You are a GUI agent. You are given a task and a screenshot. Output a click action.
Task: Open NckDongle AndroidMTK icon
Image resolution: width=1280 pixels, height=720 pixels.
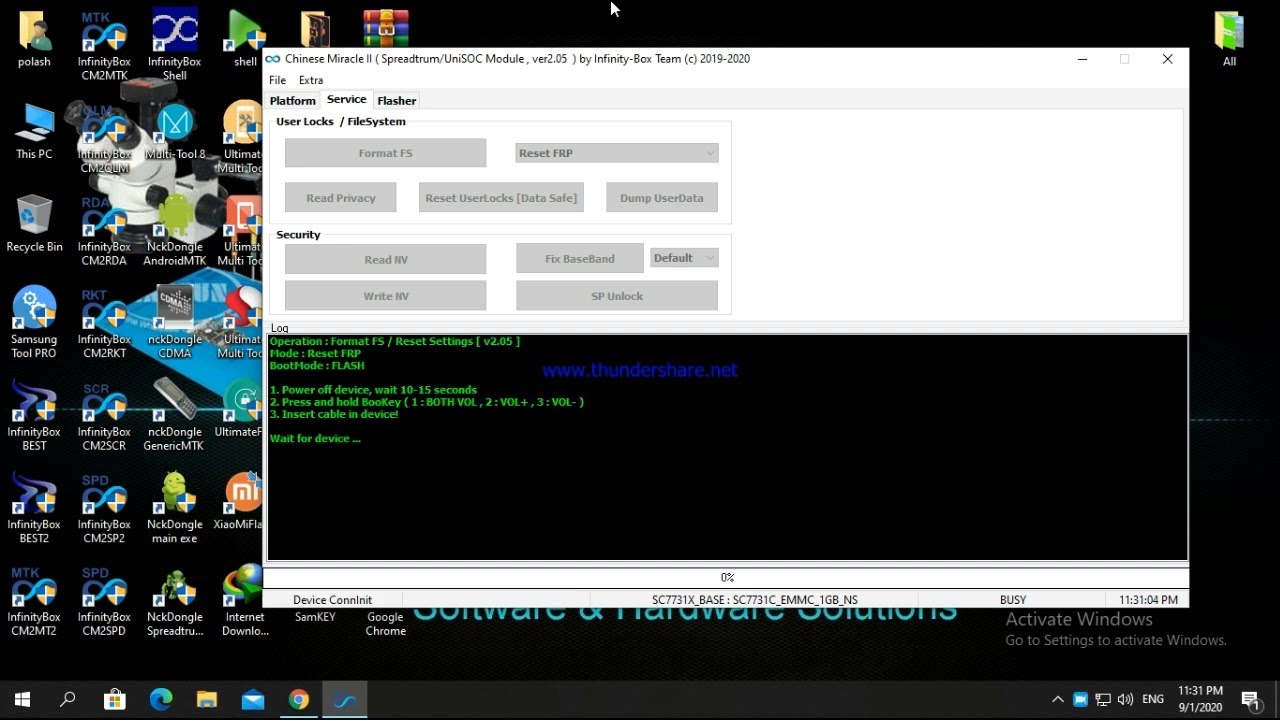click(x=174, y=231)
